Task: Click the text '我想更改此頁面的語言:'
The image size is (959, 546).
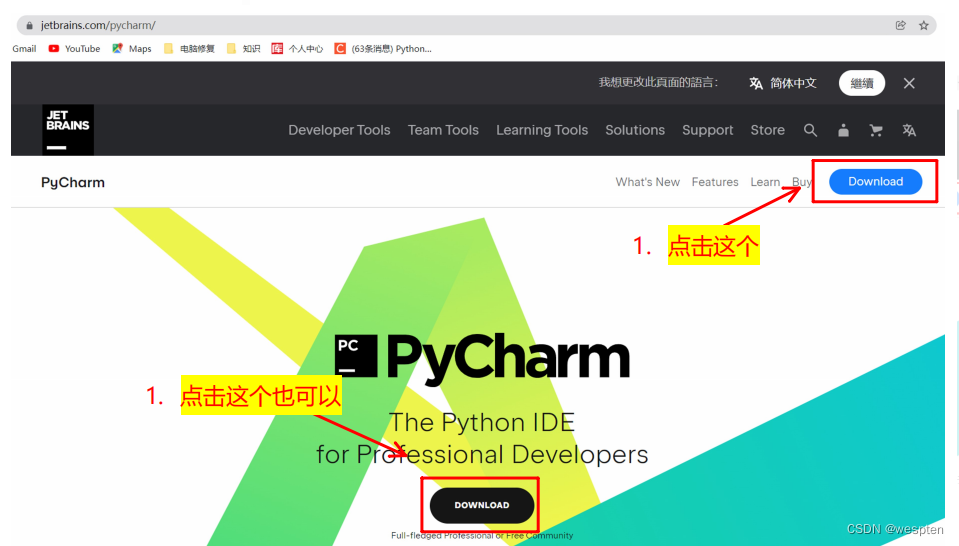Action: point(658,83)
